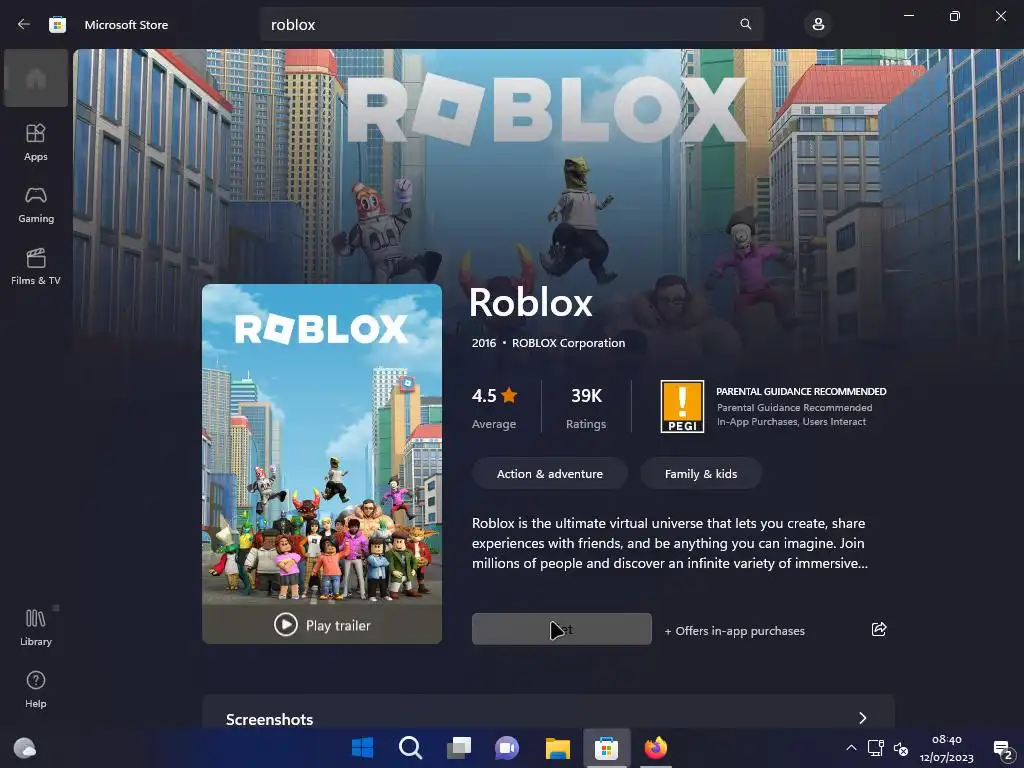Click the Get button for Roblox
The height and width of the screenshot is (768, 1024).
562,629
